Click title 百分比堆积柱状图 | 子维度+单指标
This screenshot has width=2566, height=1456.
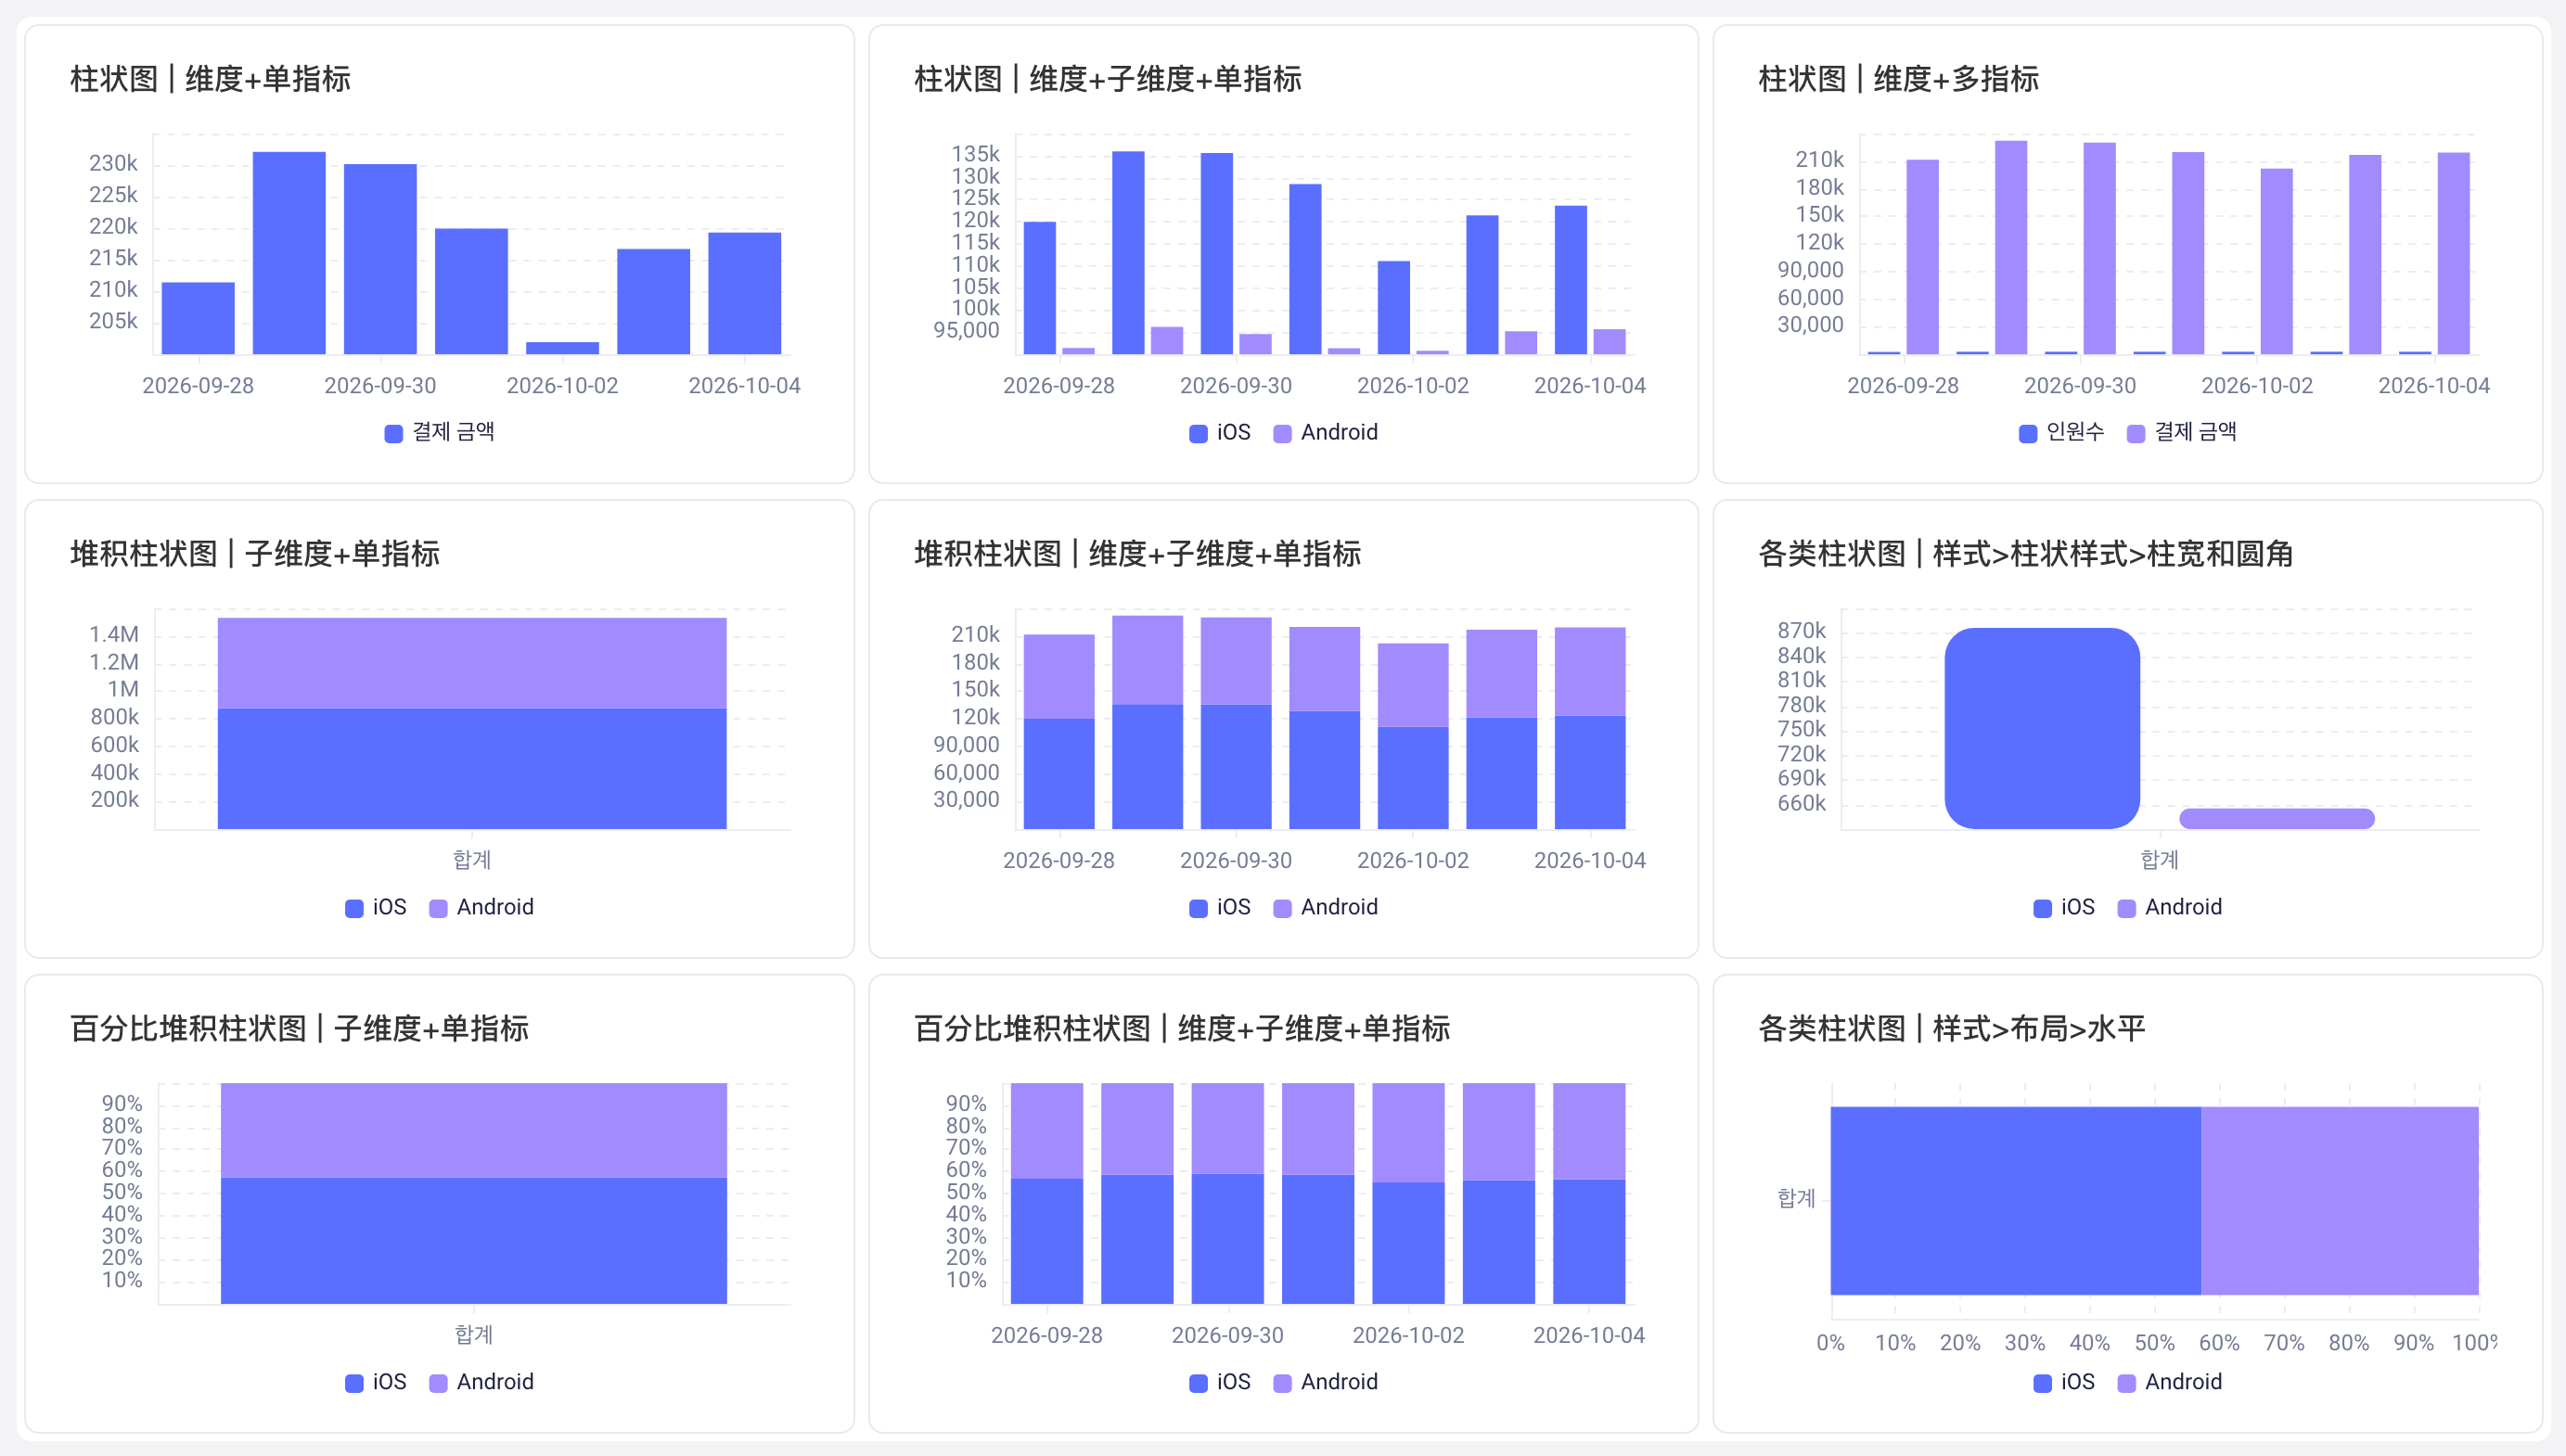299,1029
